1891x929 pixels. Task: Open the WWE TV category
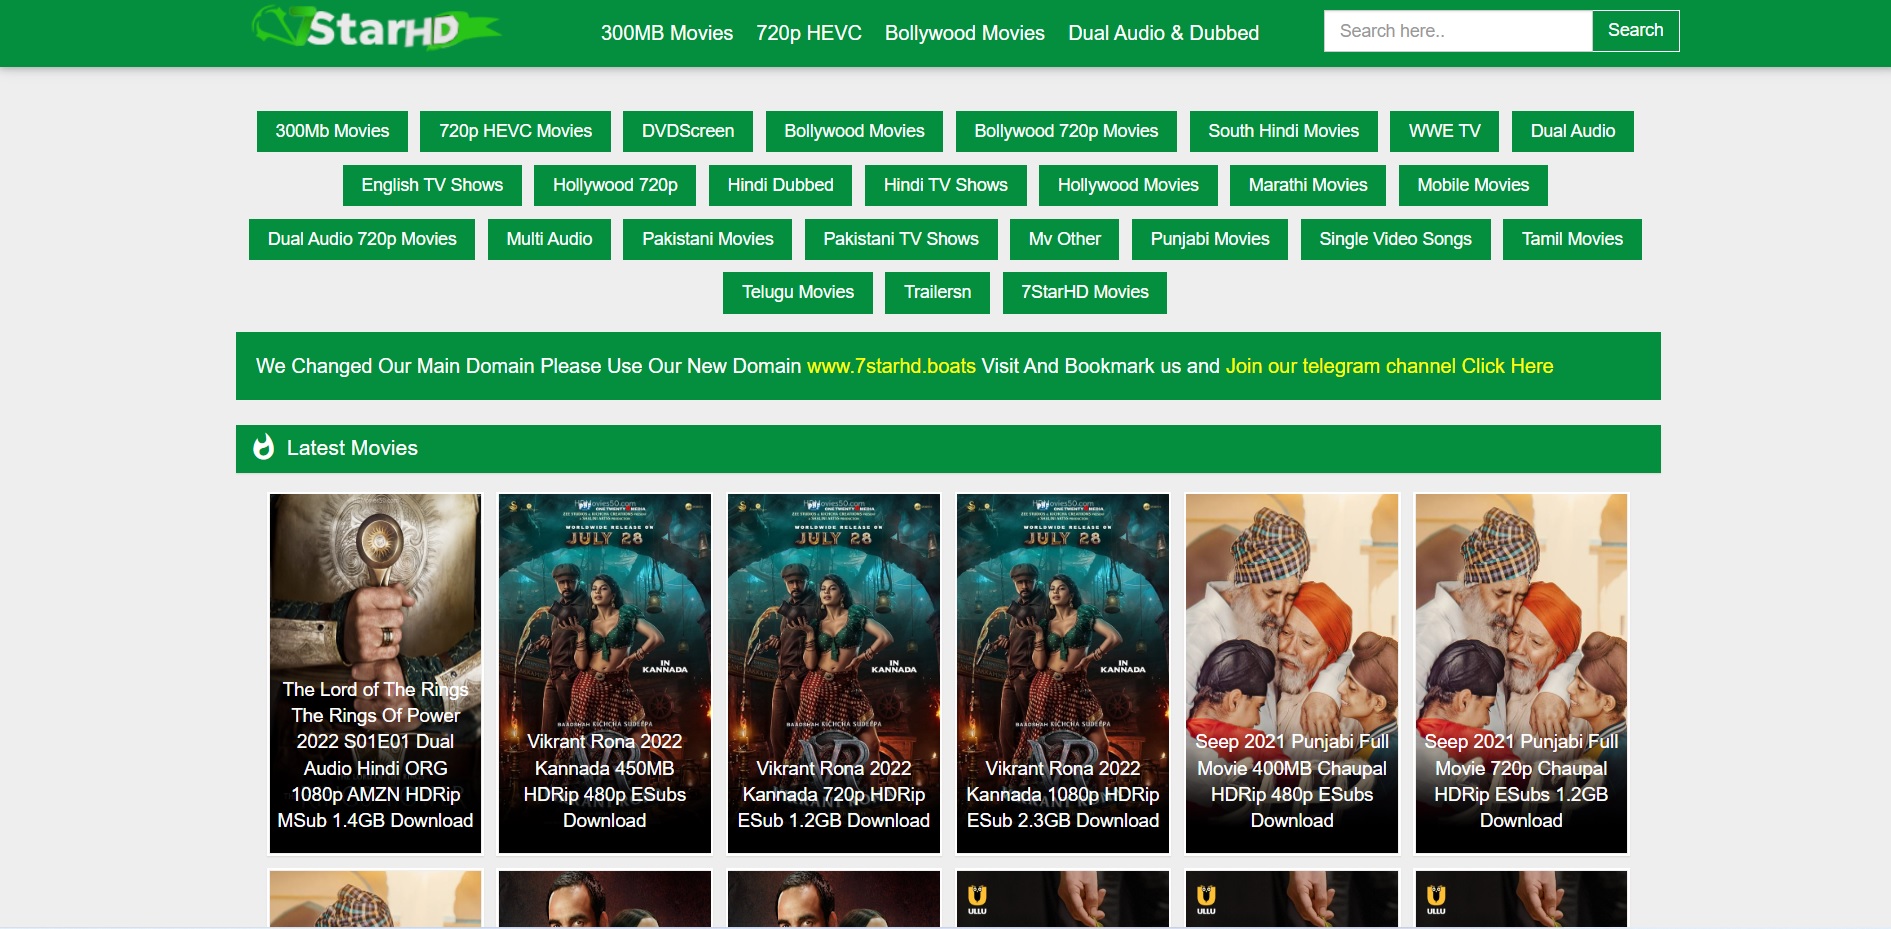(x=1445, y=131)
